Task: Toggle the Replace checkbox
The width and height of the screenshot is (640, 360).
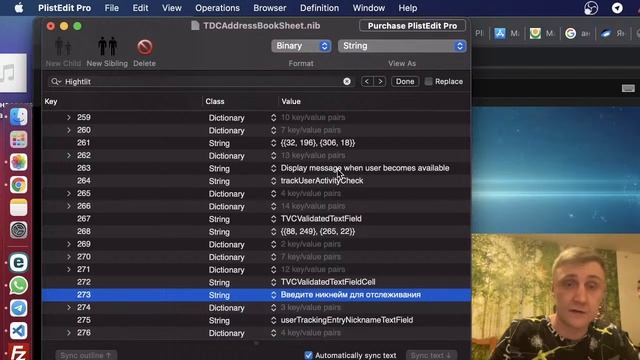Action: point(429,82)
